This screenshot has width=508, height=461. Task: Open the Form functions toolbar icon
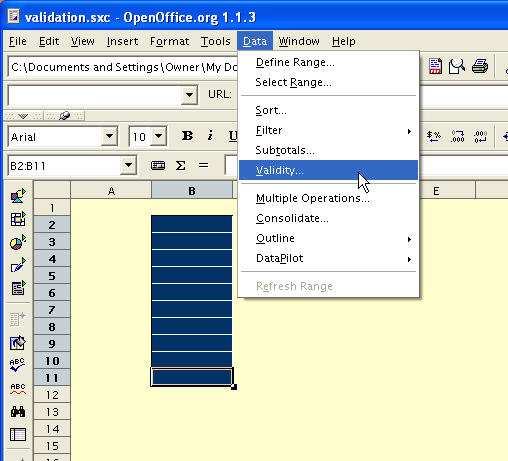coord(18,288)
